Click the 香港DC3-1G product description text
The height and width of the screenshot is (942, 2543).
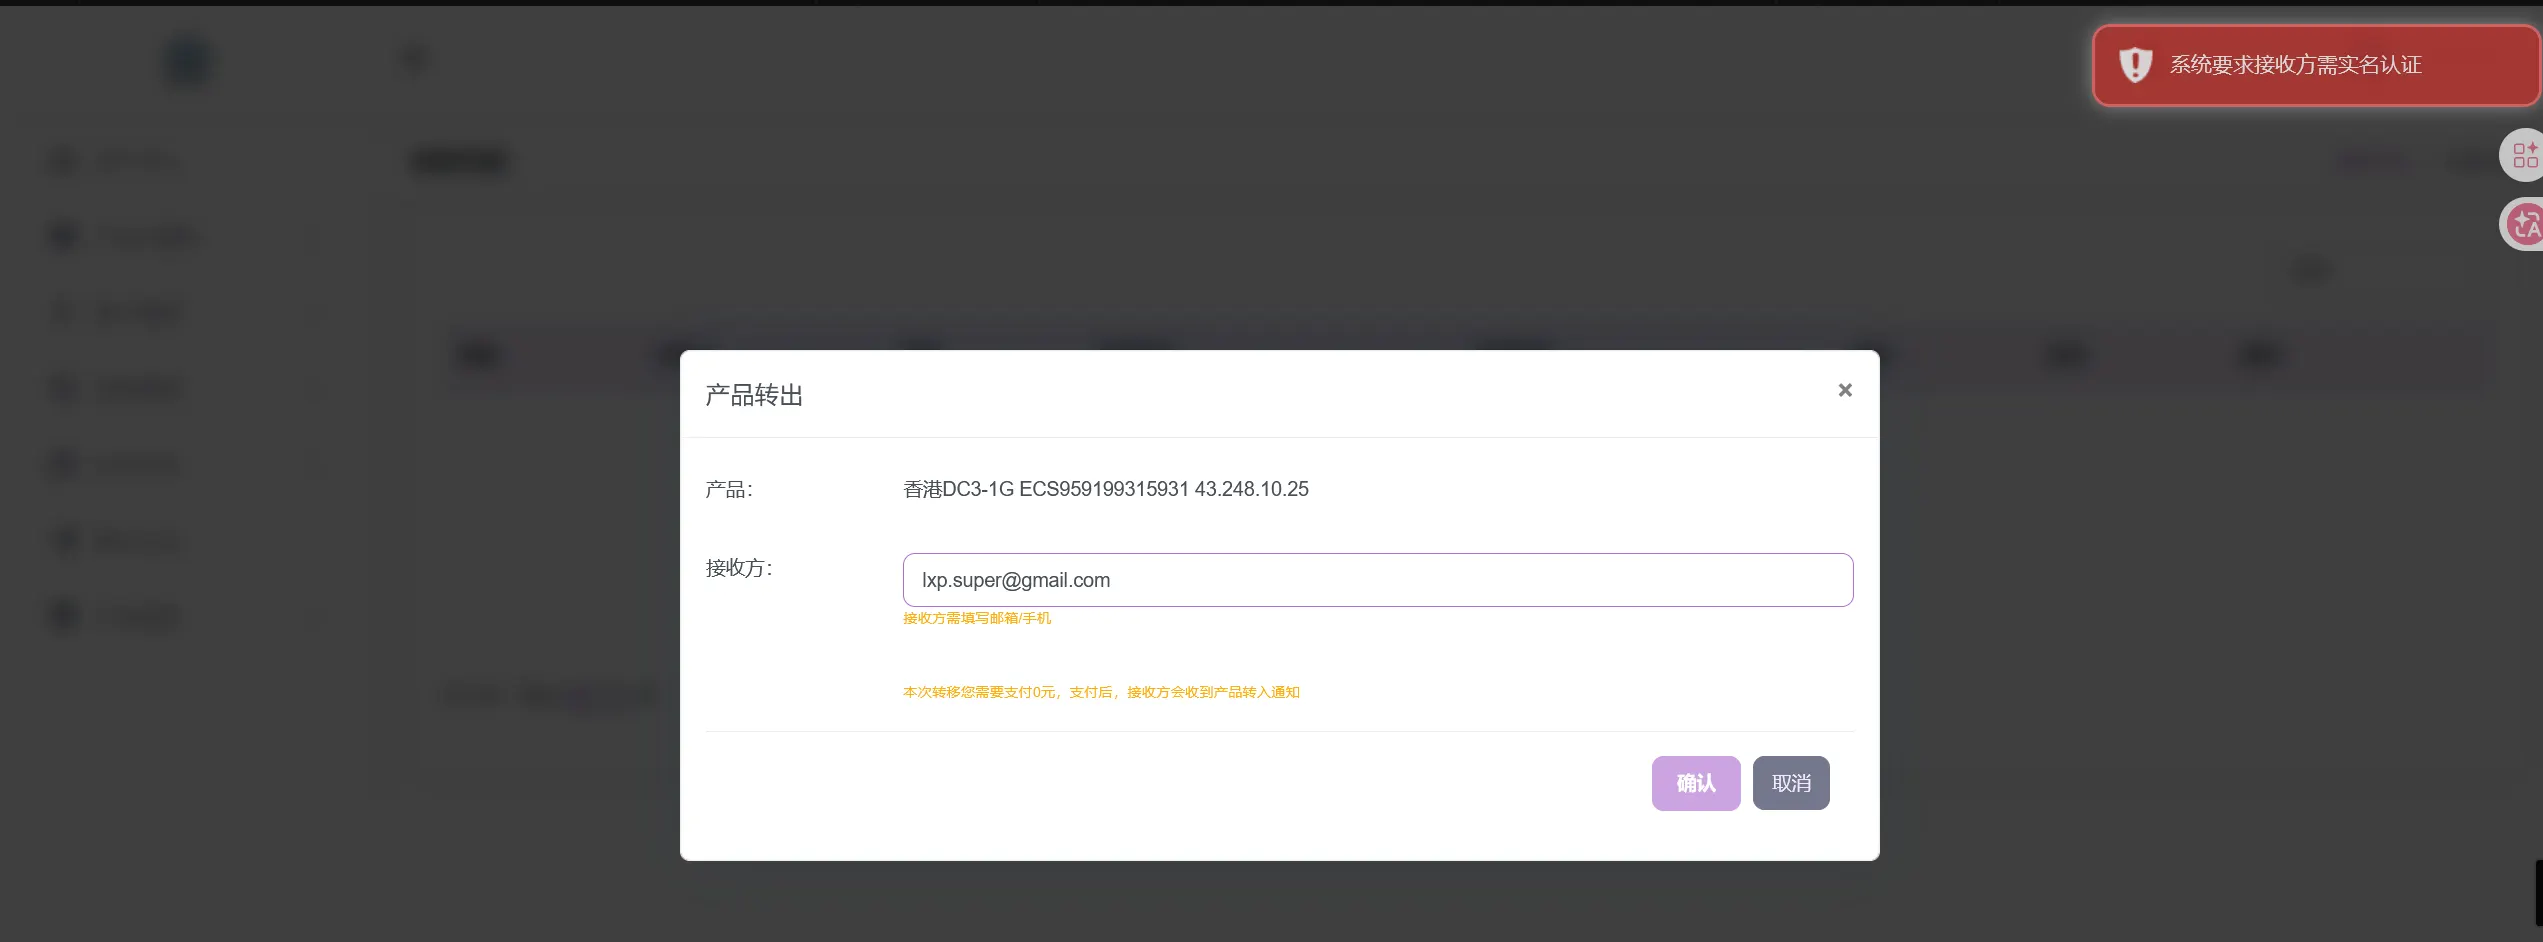1105,489
